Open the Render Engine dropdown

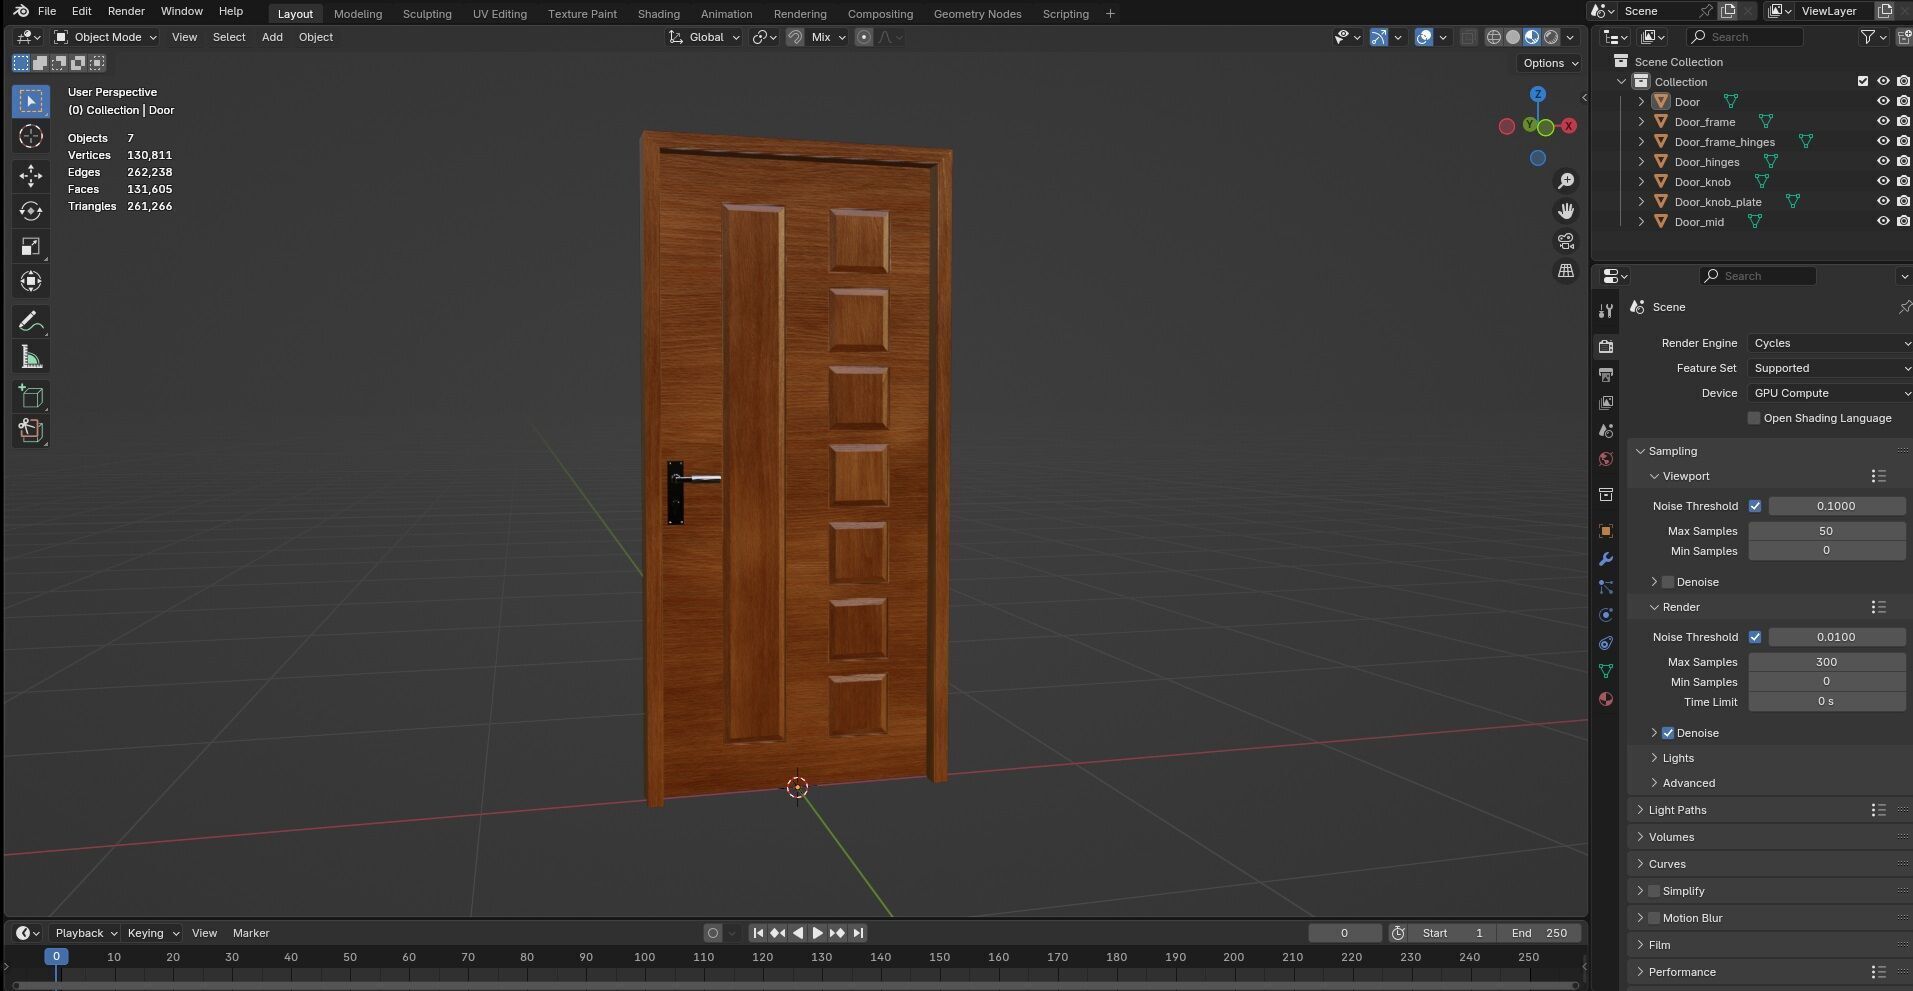click(1830, 343)
